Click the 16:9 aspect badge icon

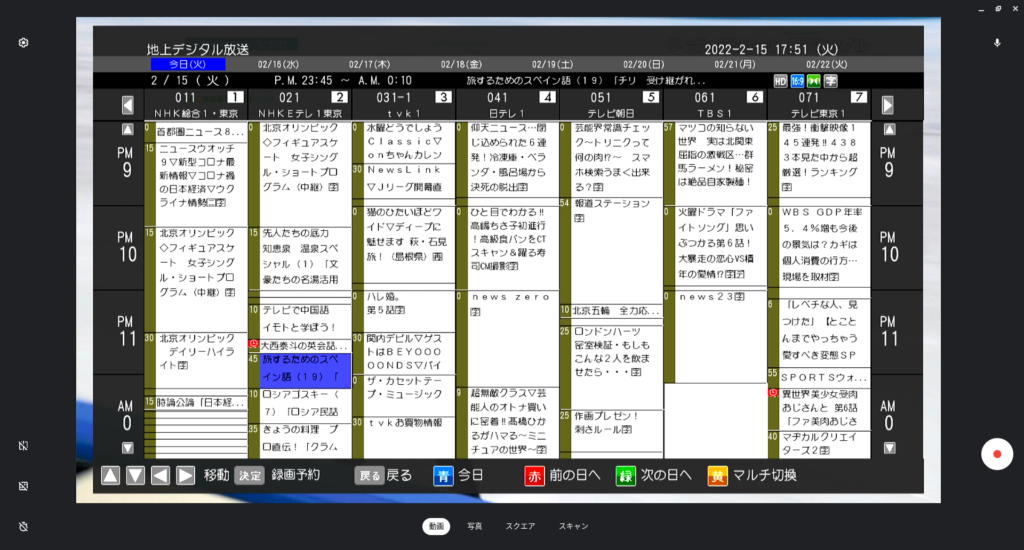(x=797, y=81)
